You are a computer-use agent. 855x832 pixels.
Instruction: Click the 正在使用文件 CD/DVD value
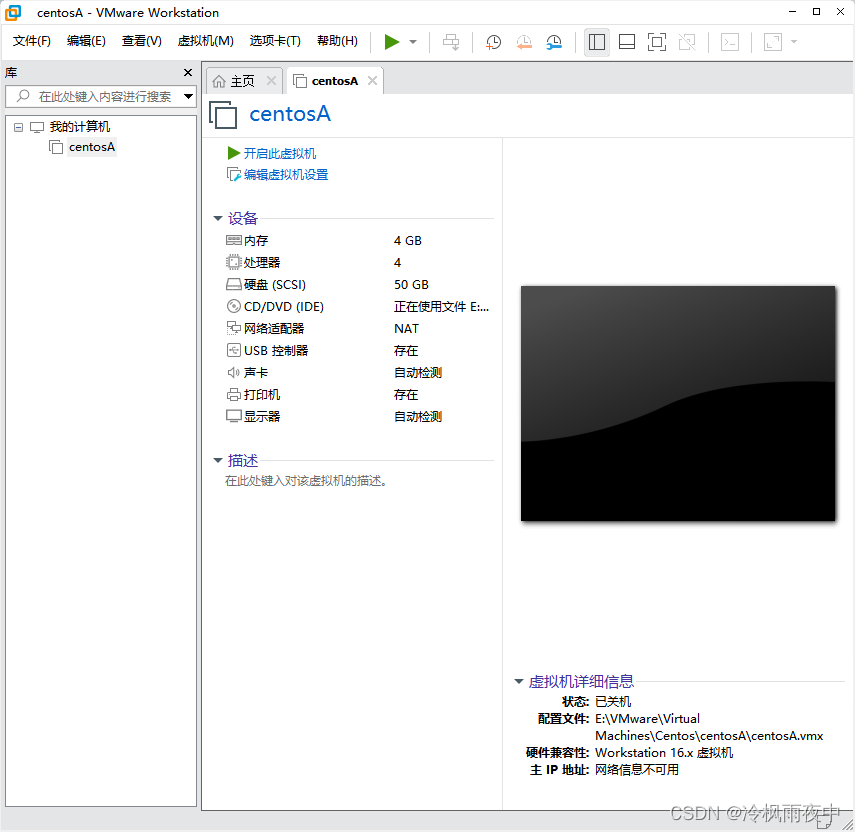click(x=441, y=307)
